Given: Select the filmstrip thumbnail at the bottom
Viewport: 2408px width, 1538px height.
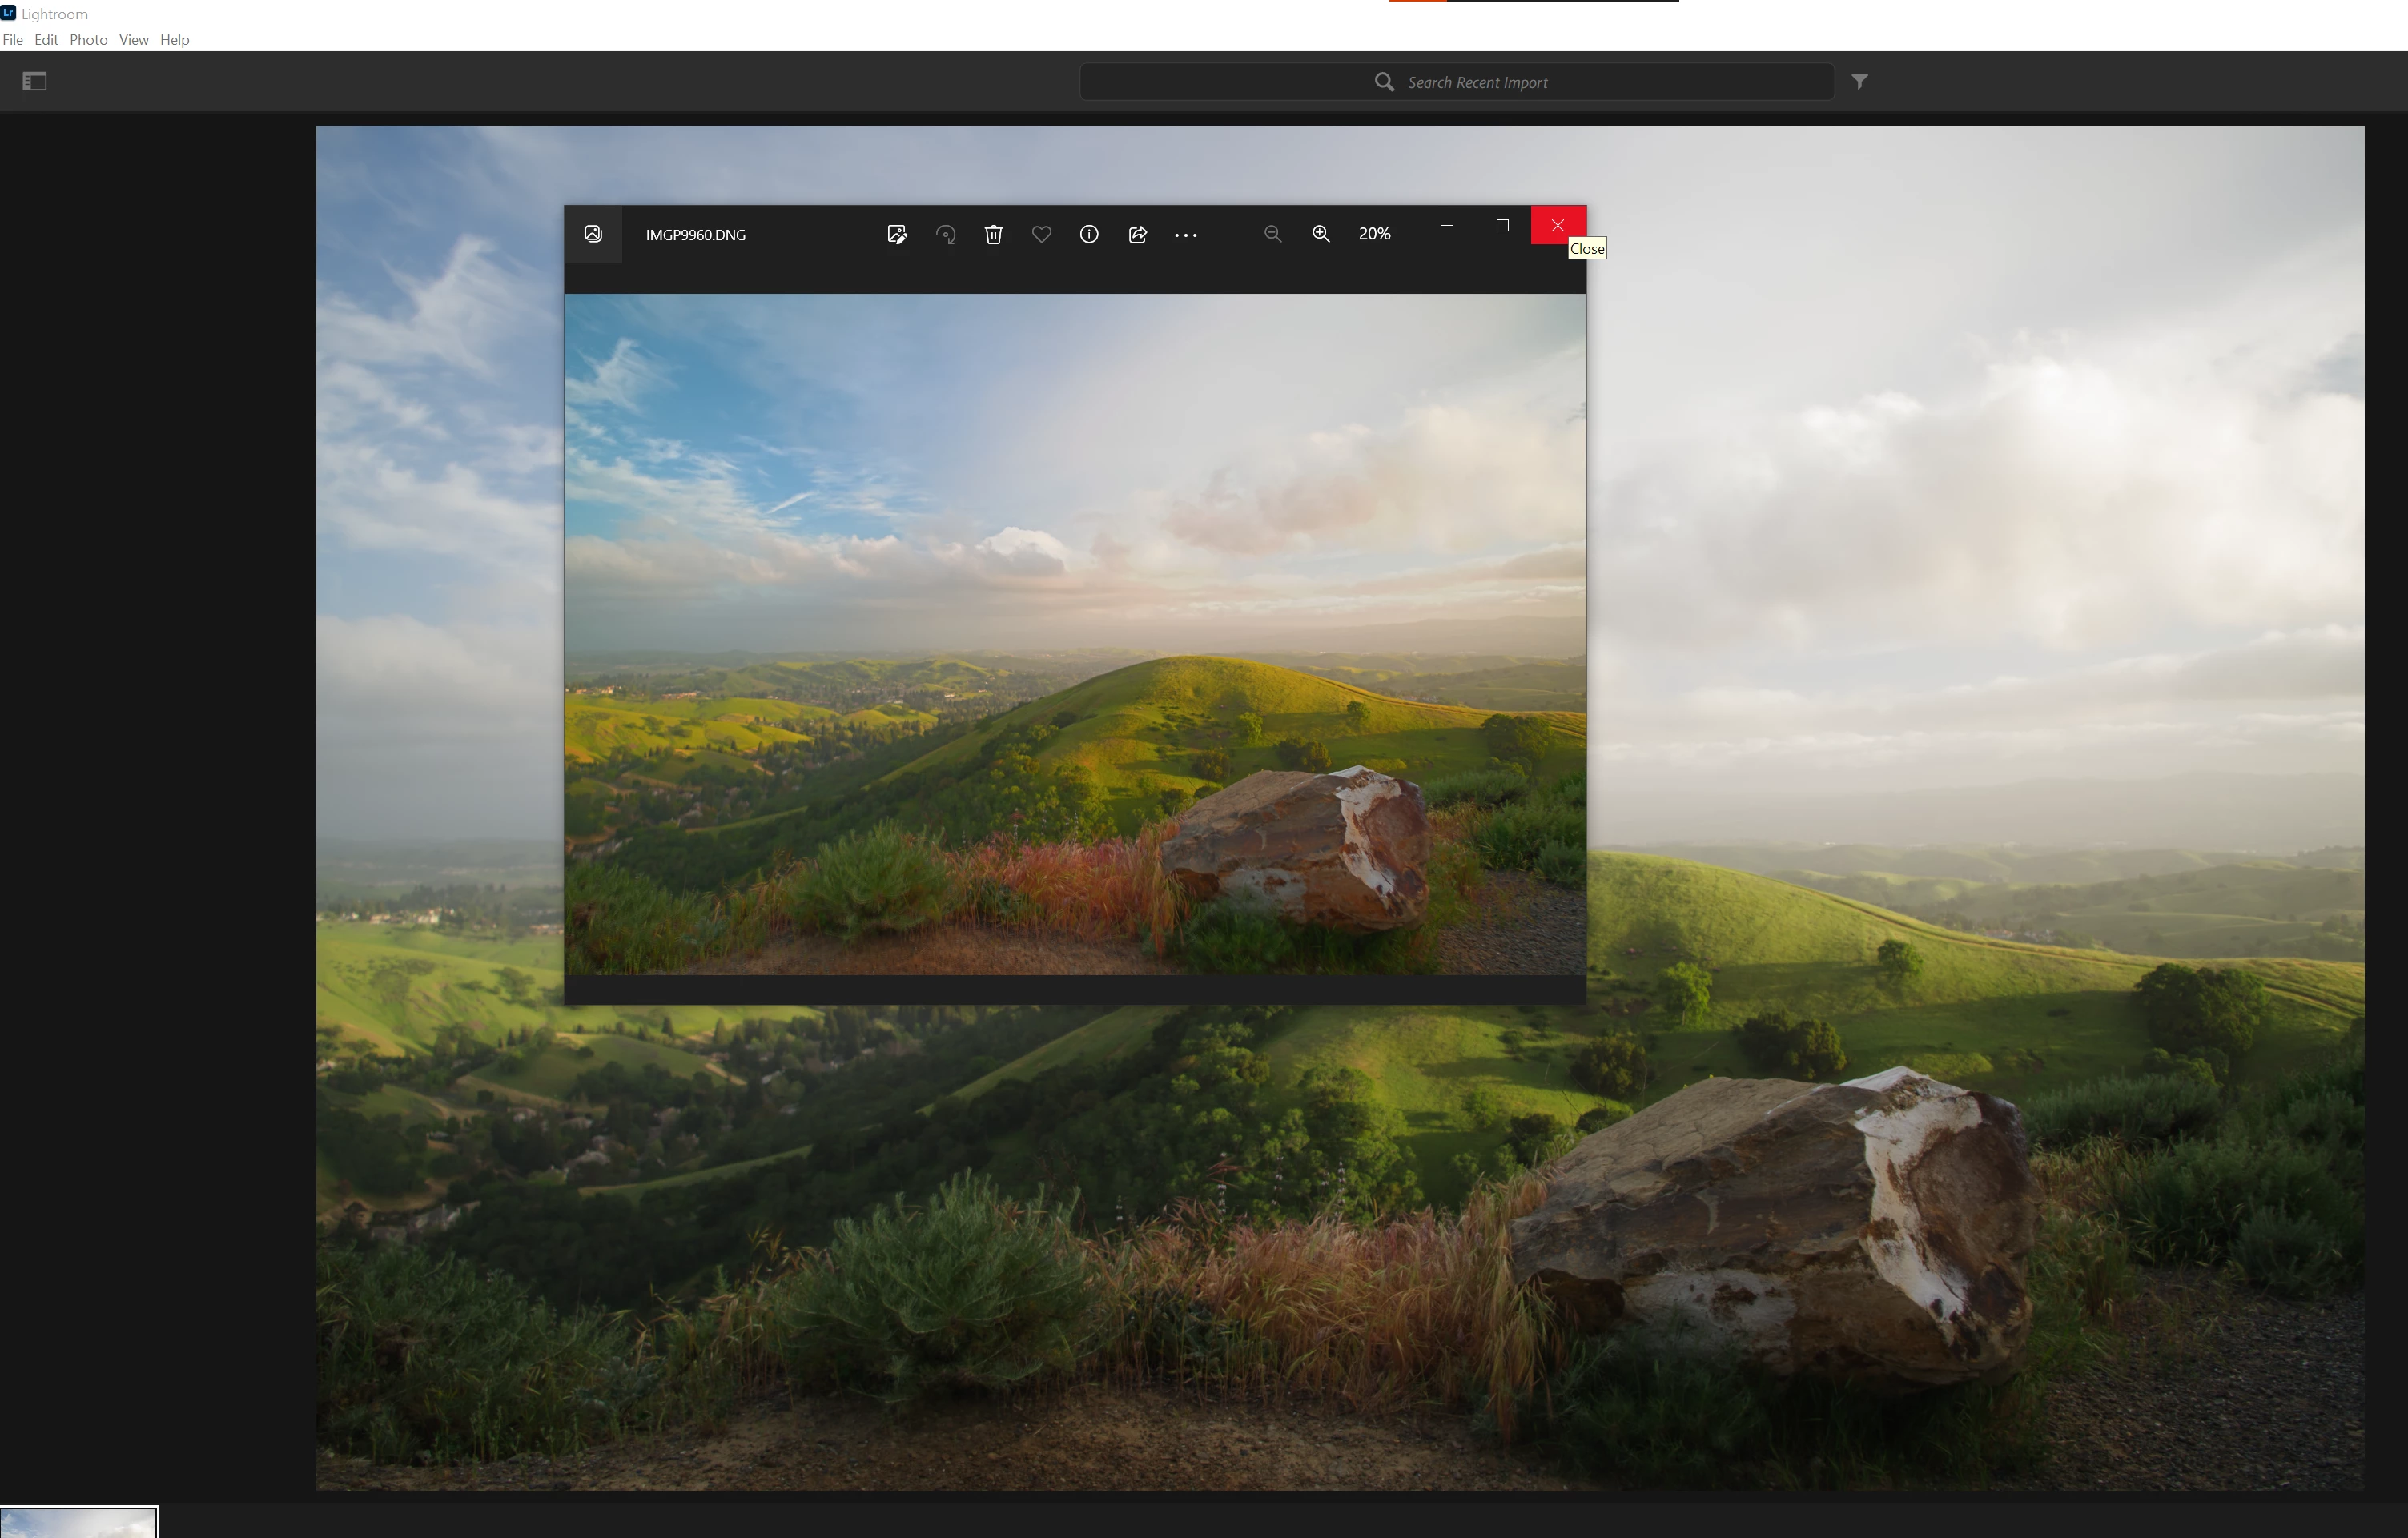Looking at the screenshot, I should click(78, 1523).
